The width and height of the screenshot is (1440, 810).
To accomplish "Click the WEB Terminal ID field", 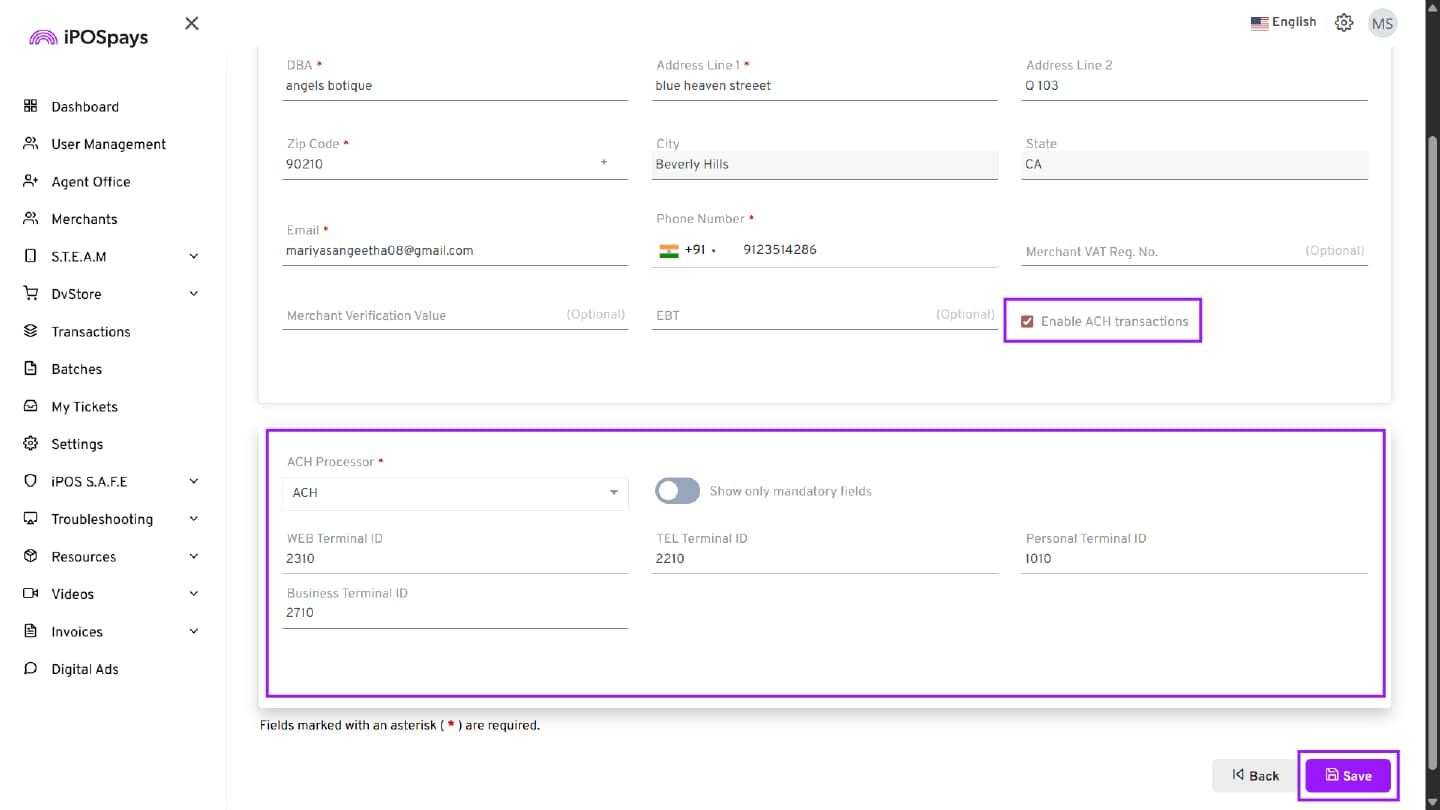I will tap(455, 559).
